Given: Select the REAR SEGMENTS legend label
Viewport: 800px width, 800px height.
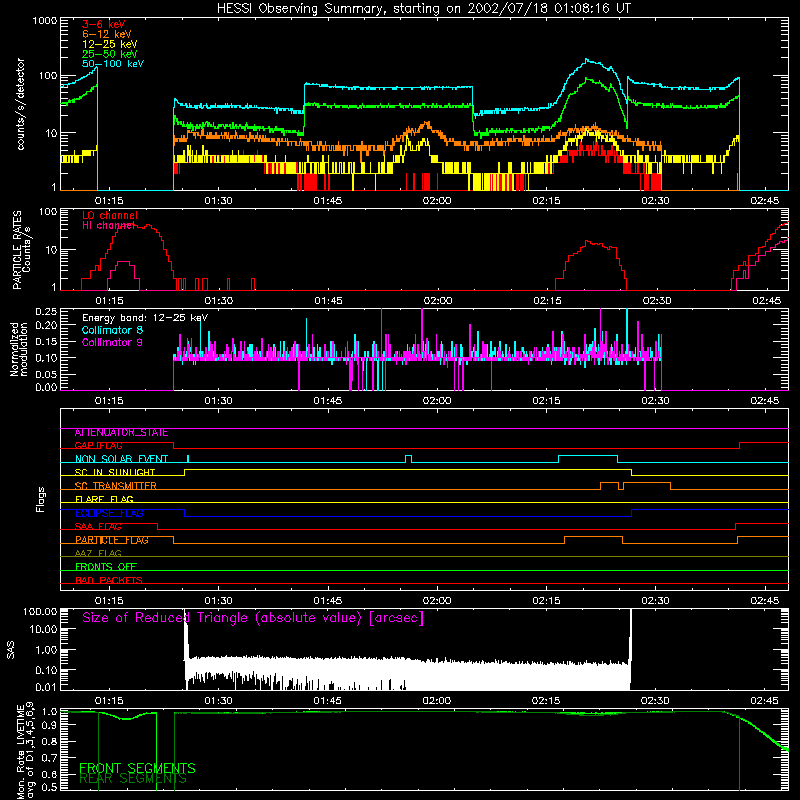Looking at the screenshot, I should point(133,779).
